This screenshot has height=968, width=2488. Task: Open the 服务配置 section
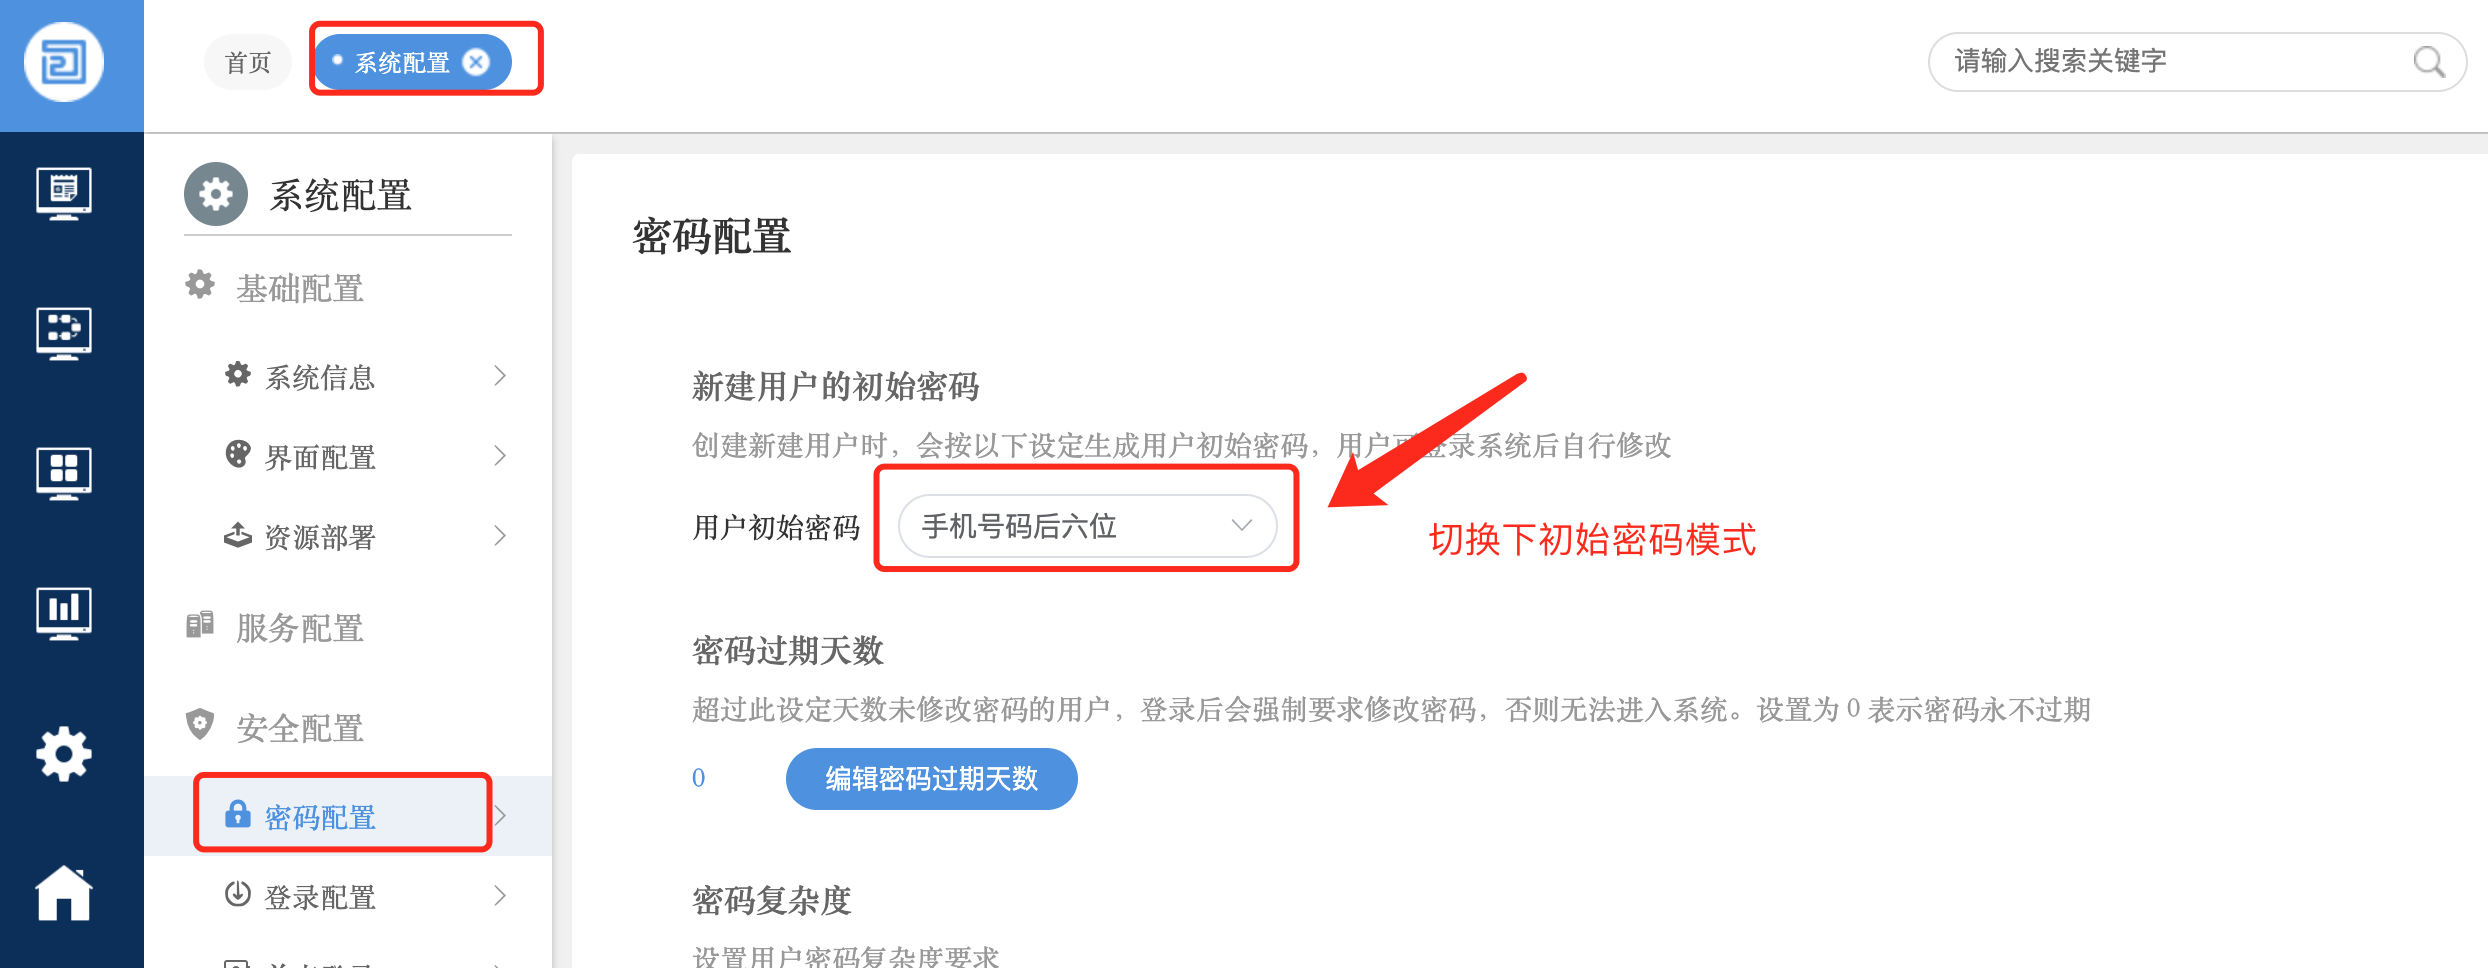(x=300, y=628)
